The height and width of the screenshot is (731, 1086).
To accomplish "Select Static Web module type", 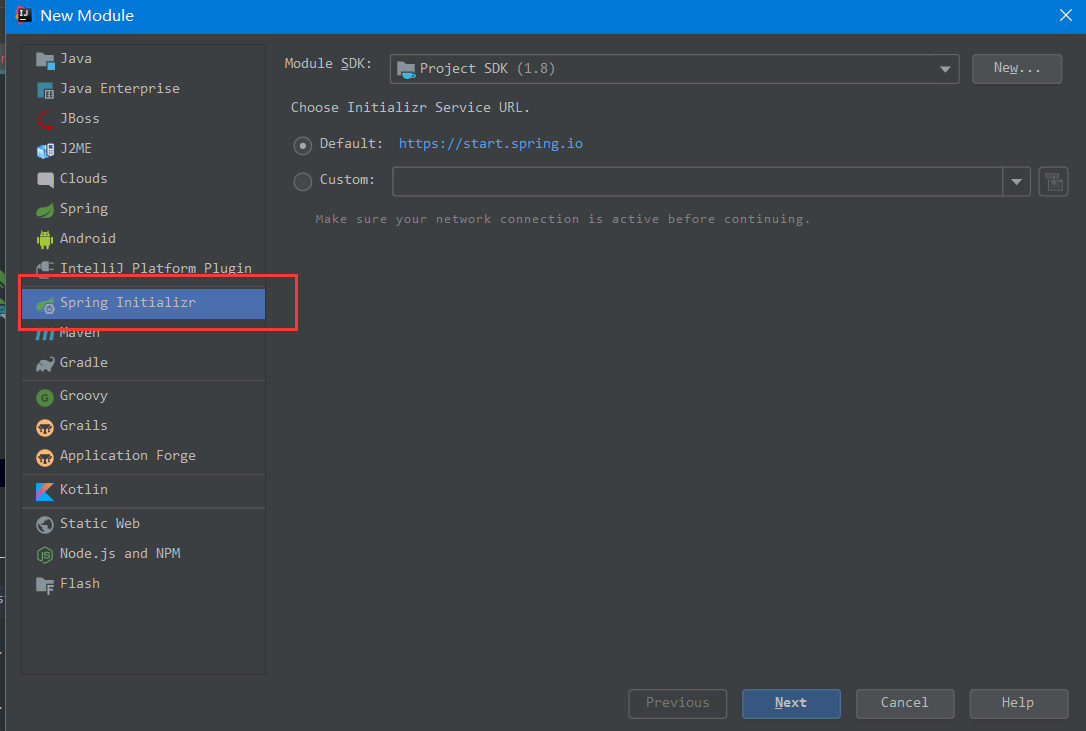I will (143, 523).
